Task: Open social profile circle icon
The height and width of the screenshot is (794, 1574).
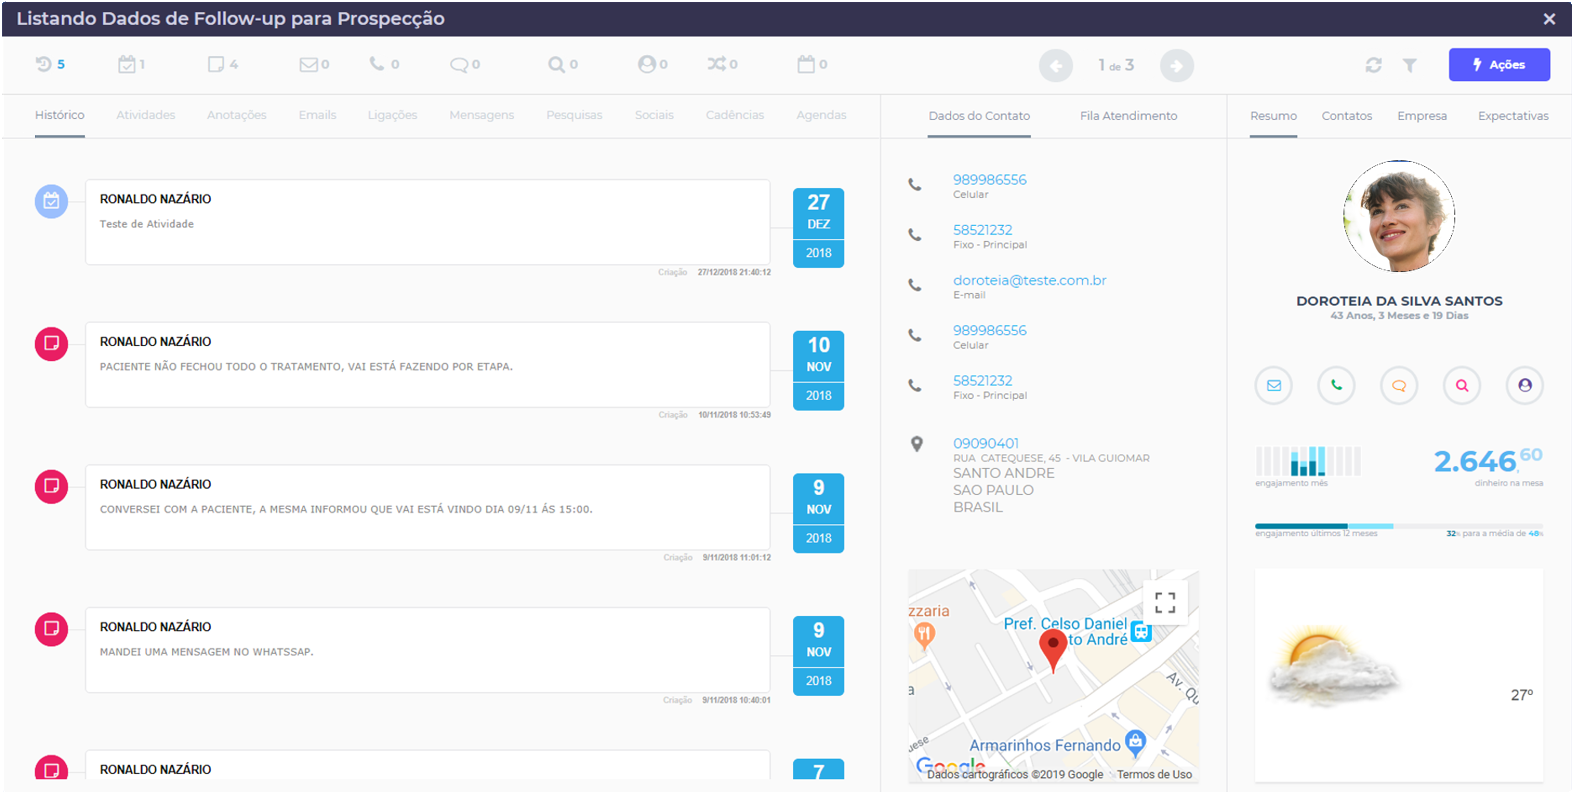Action: point(1525,385)
